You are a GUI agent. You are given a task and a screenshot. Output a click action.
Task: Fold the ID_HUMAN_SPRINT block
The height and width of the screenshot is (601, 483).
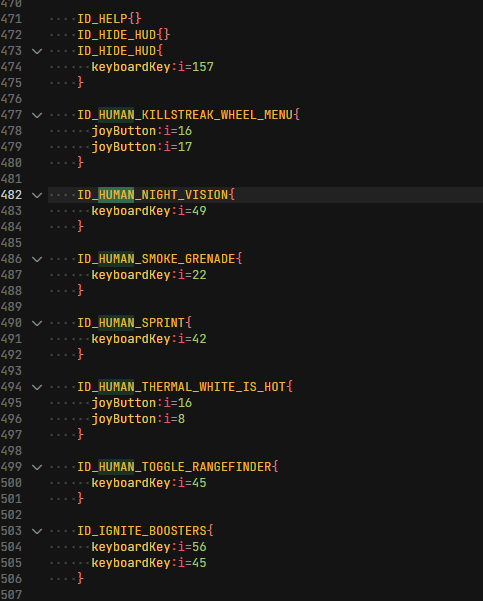click(37, 323)
